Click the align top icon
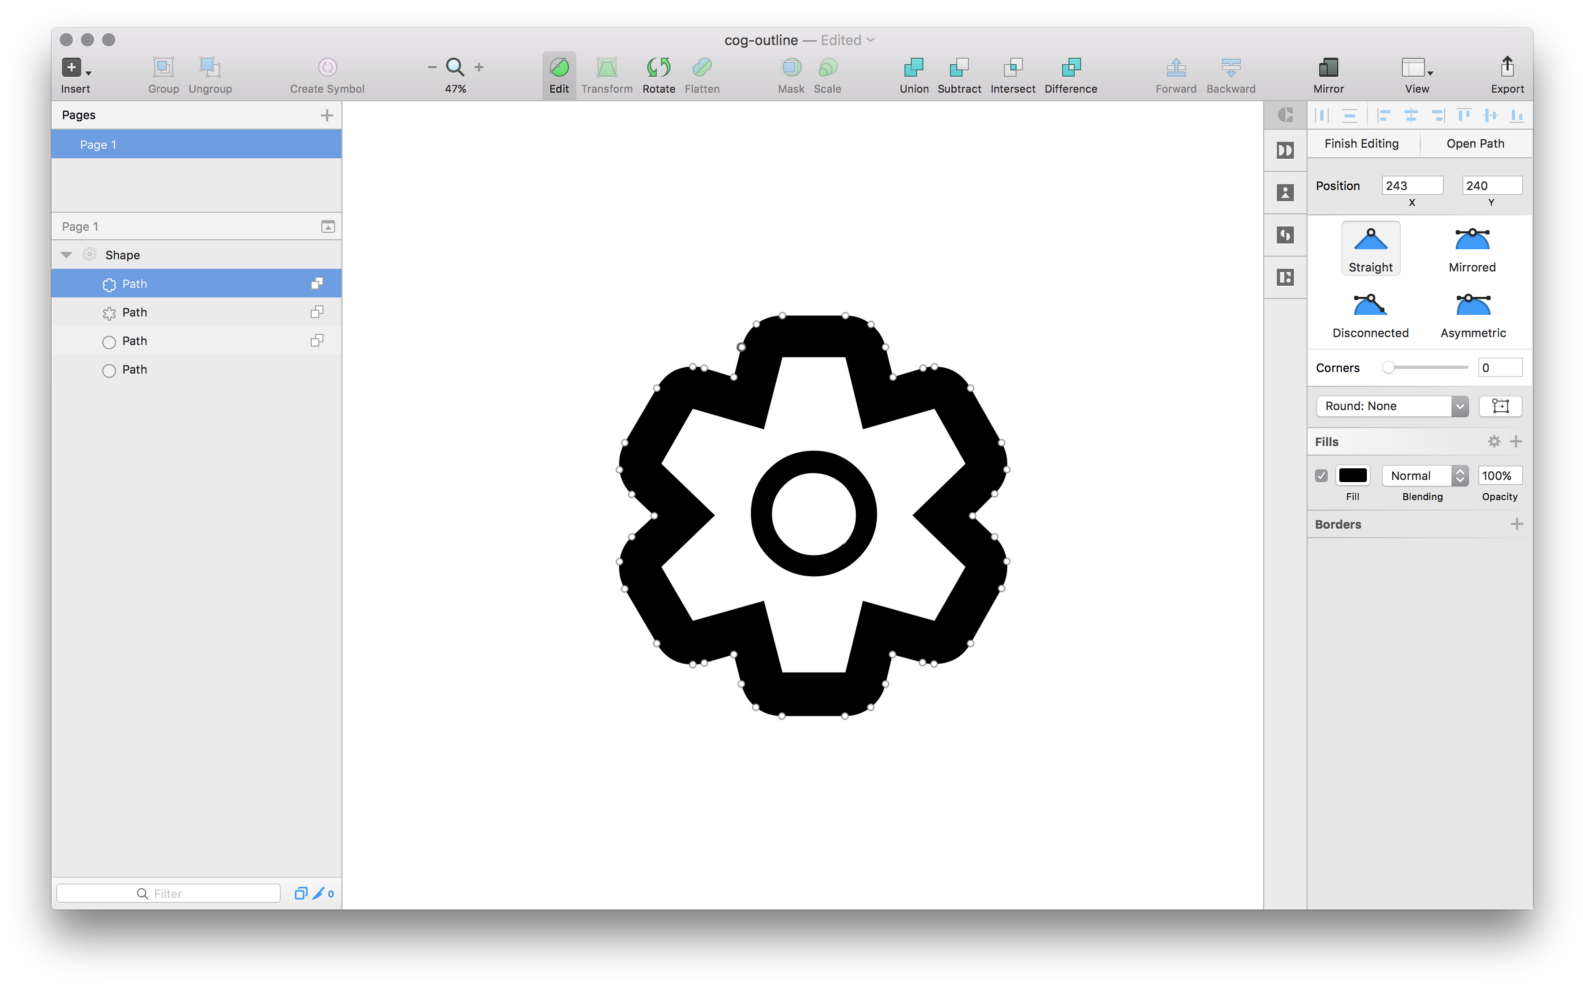Viewport: 1583px width, 987px height. tap(1464, 115)
